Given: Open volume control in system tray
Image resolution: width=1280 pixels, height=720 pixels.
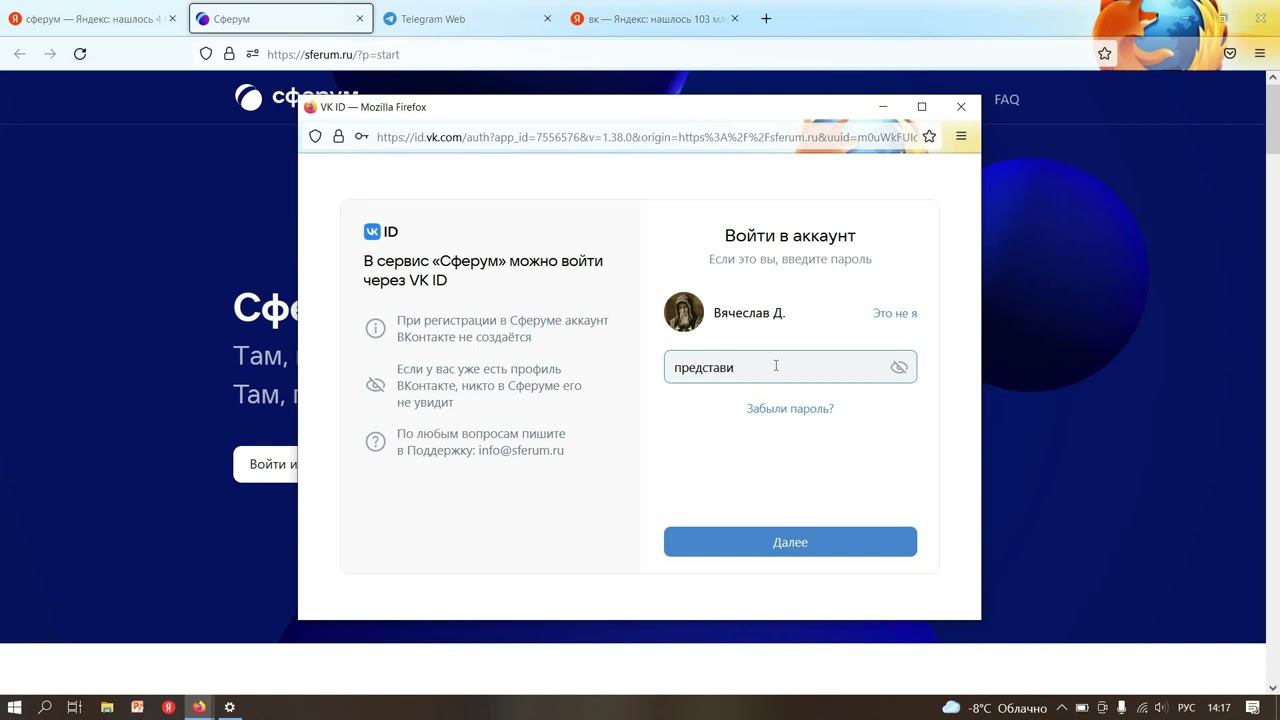Looking at the screenshot, I should click(1162, 708).
